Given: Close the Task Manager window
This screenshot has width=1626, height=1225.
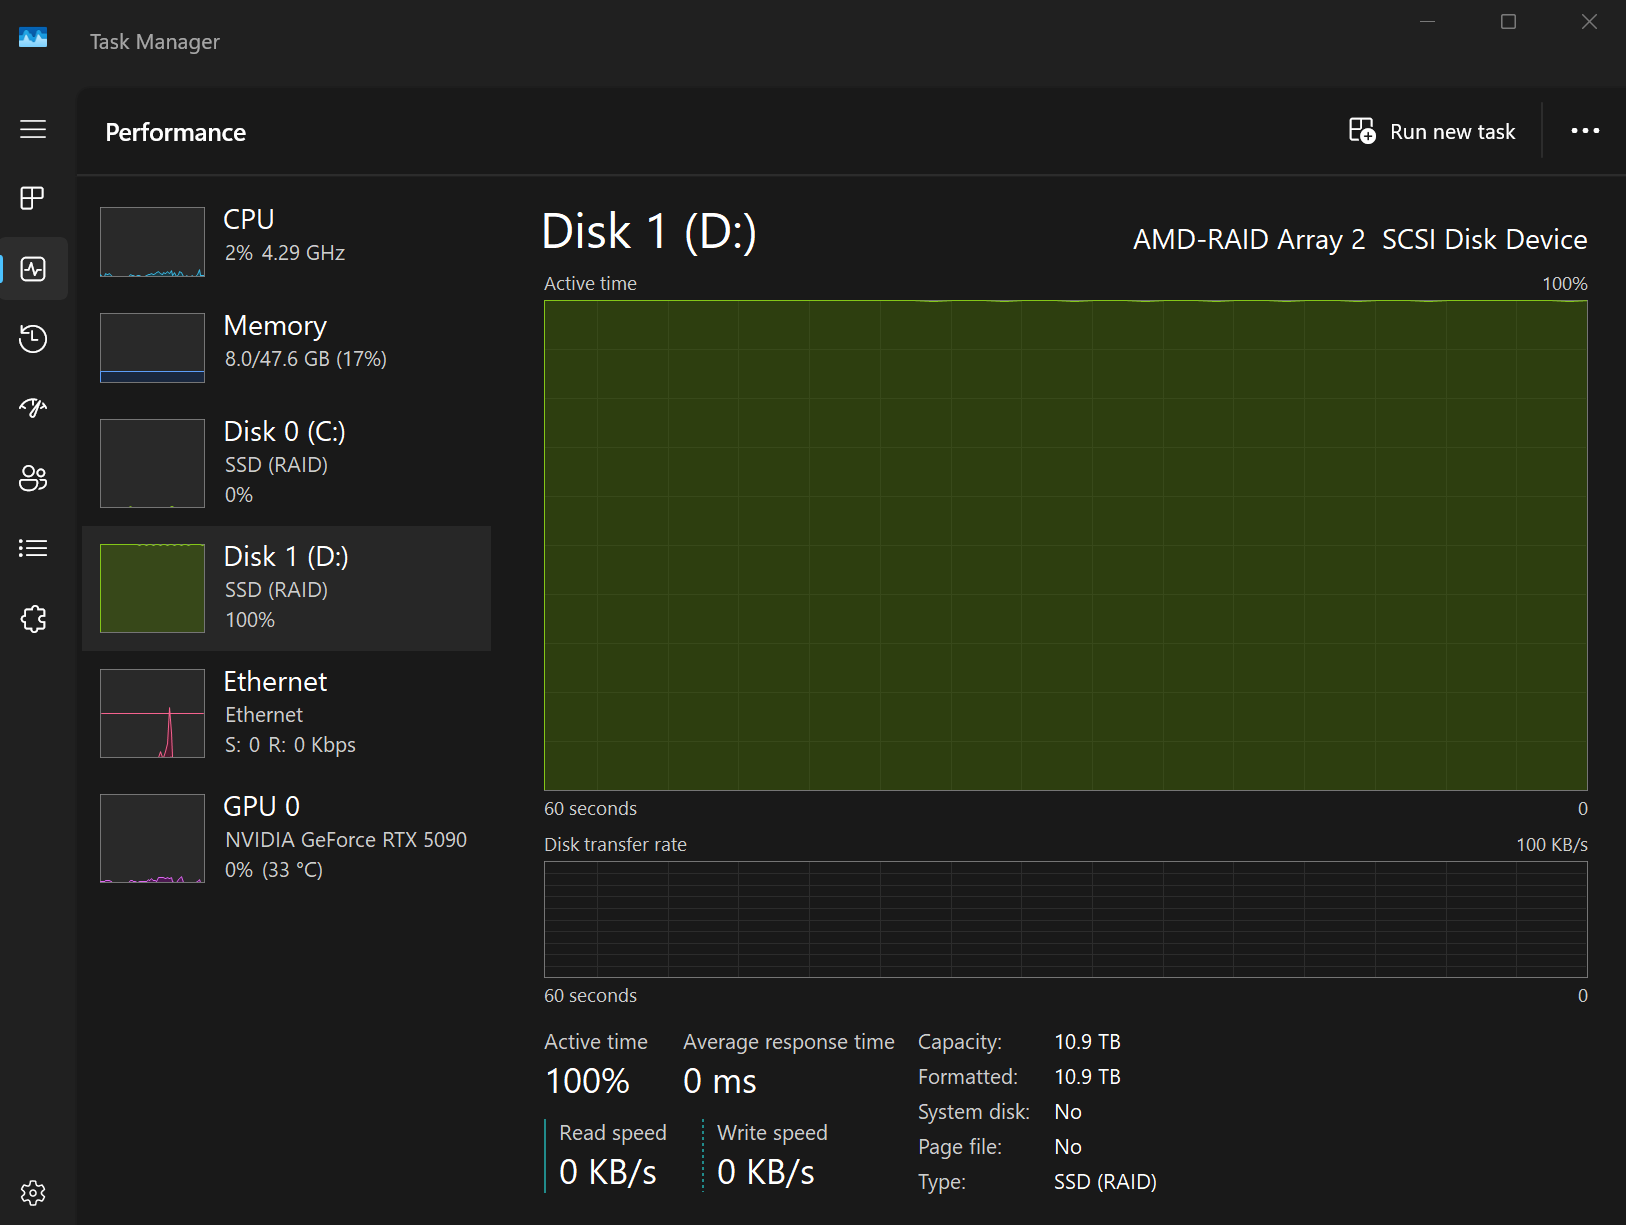Looking at the screenshot, I should click(x=1589, y=22).
